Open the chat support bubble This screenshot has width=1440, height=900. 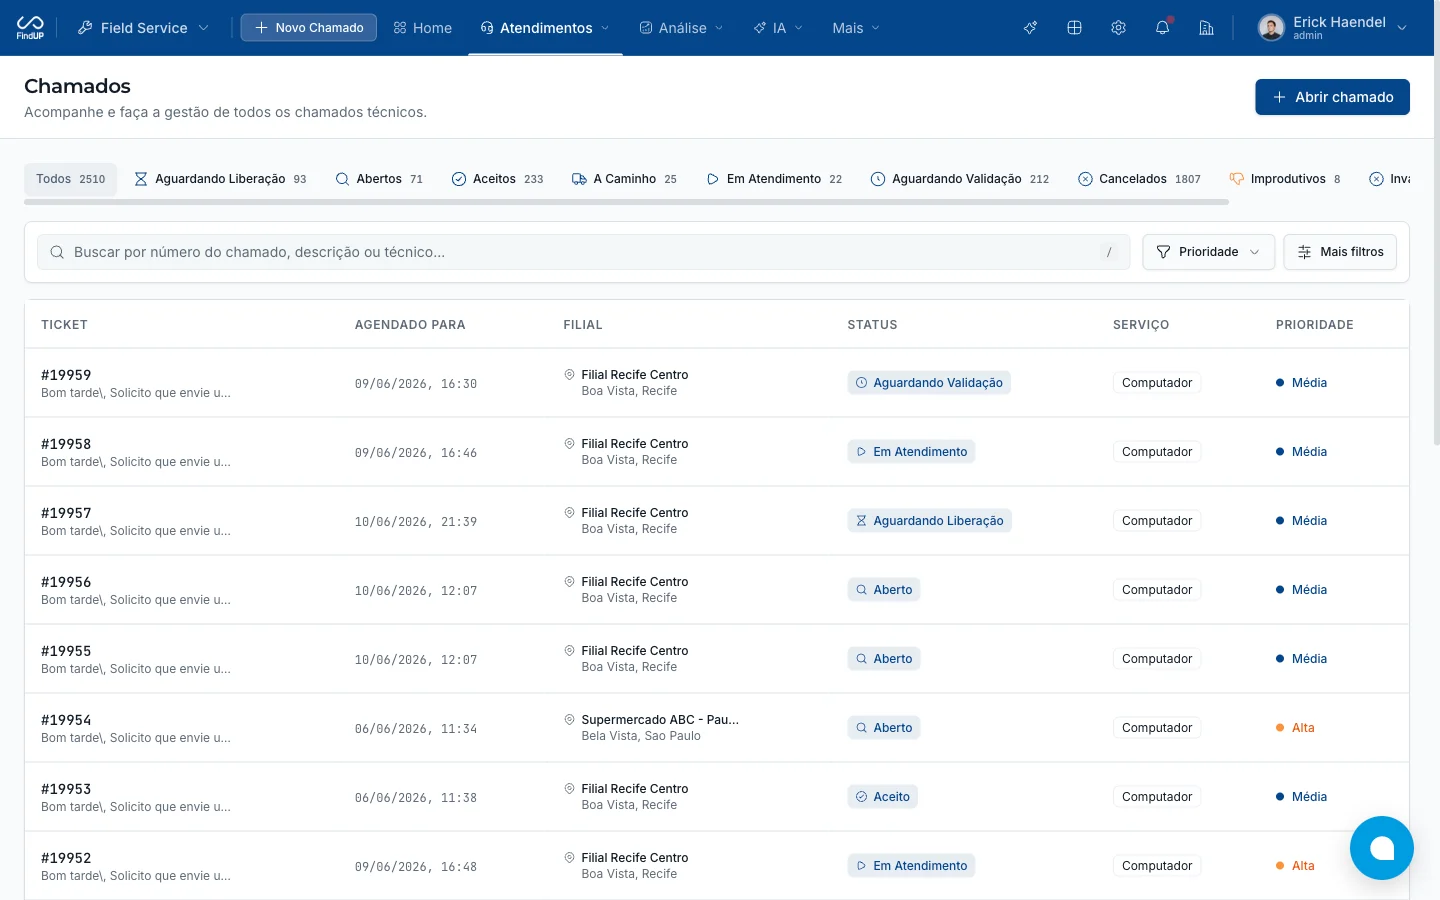[1381, 848]
